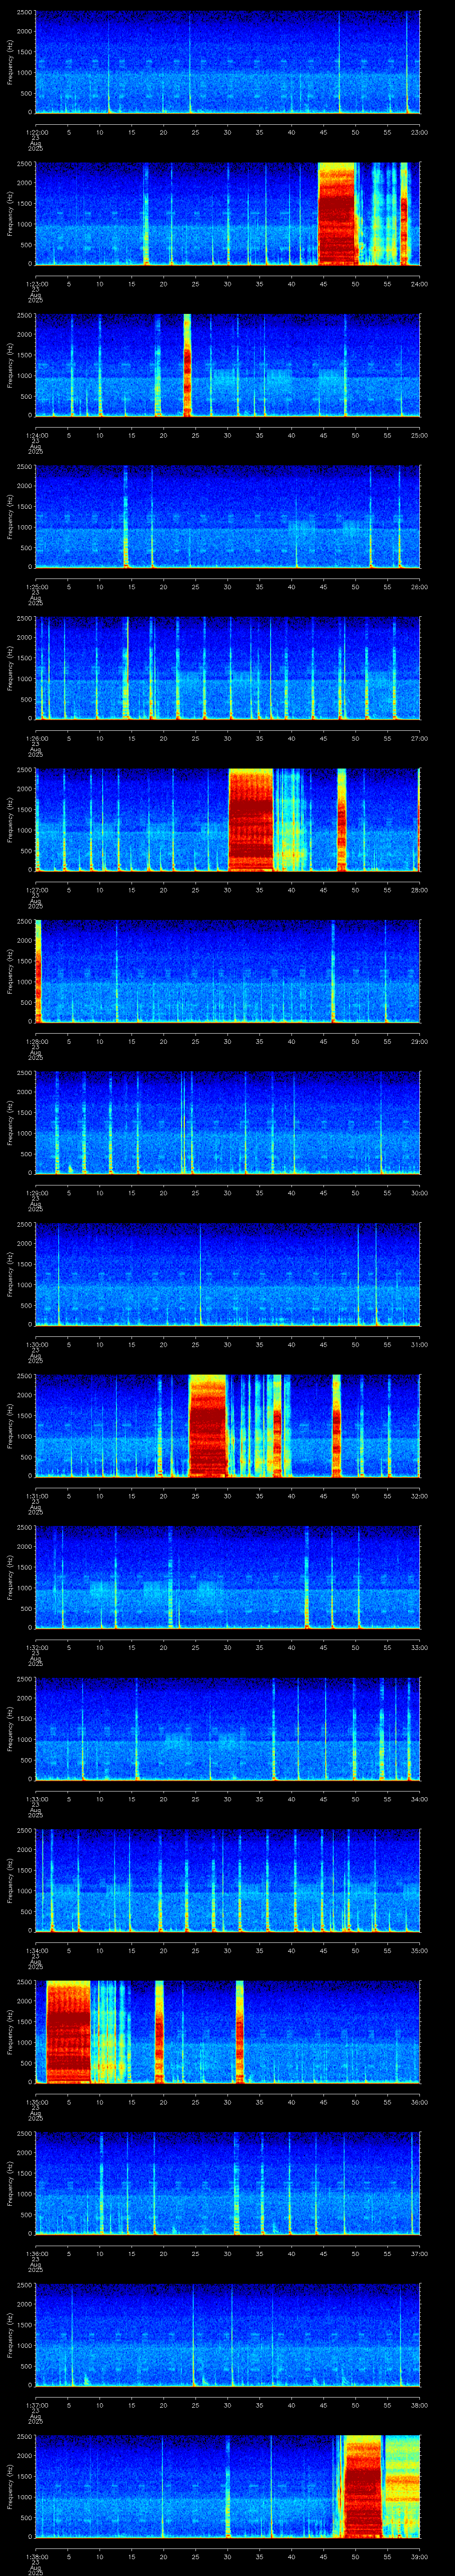Open the spectrogram panel starting at 1:33:00
Viewport: 455px width, 2576px height.
click(228, 1729)
